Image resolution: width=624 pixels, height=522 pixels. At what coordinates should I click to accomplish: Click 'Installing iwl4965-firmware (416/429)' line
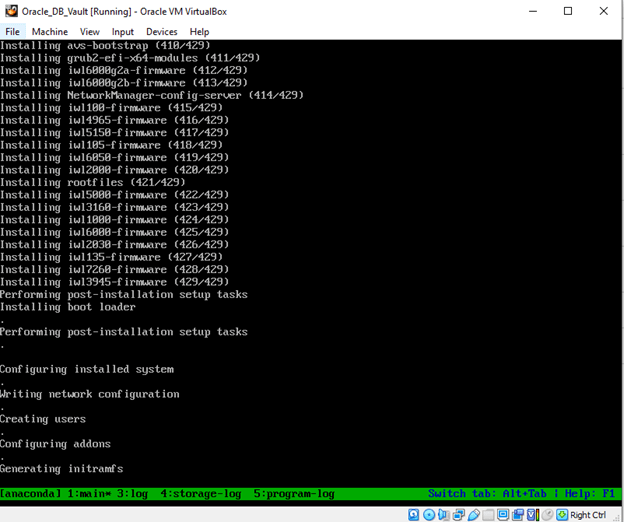pyautogui.click(x=115, y=120)
